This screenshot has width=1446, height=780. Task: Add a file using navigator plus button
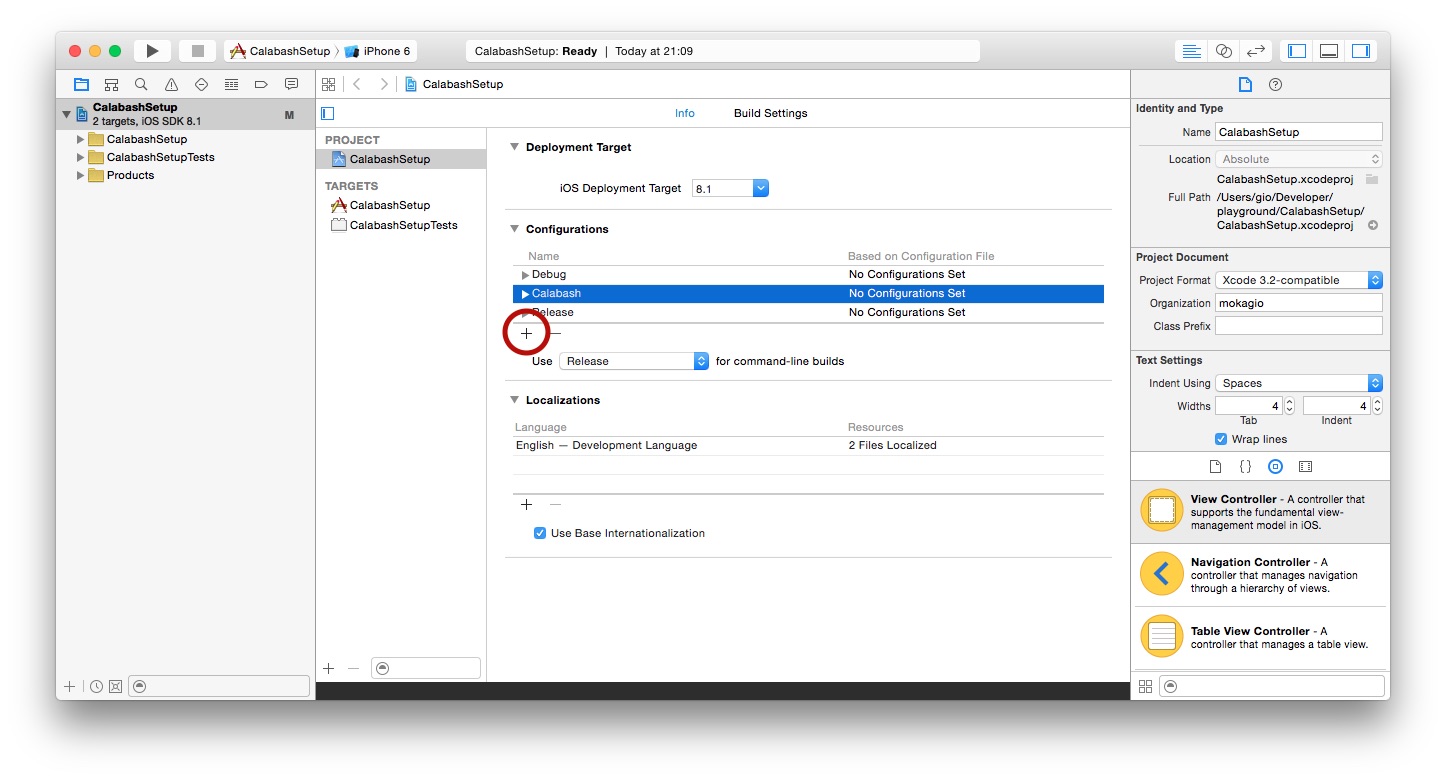[69, 686]
